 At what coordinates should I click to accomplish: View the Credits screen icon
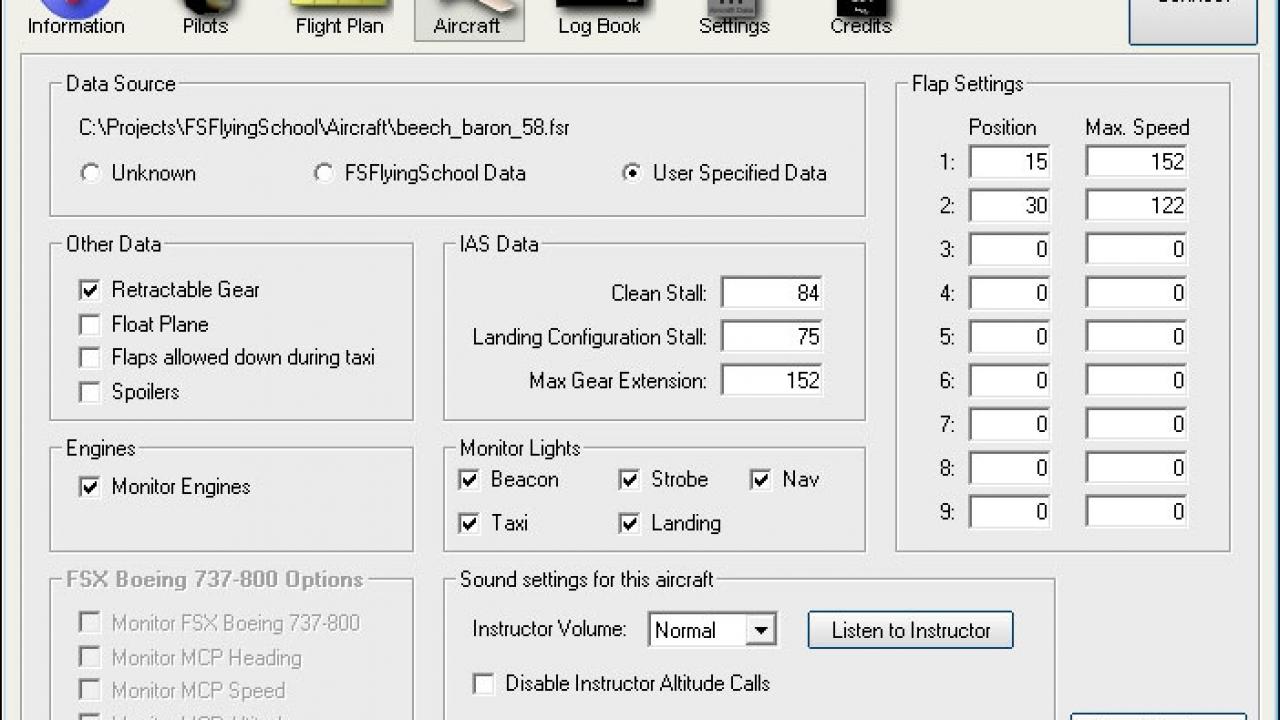click(860, 12)
